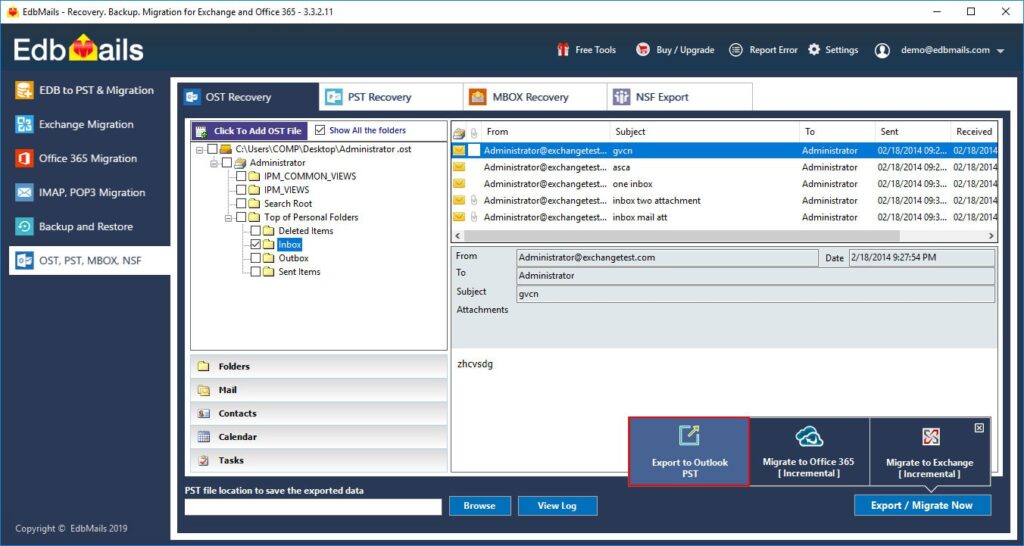
Task: Click the View Log button
Action: 557,506
